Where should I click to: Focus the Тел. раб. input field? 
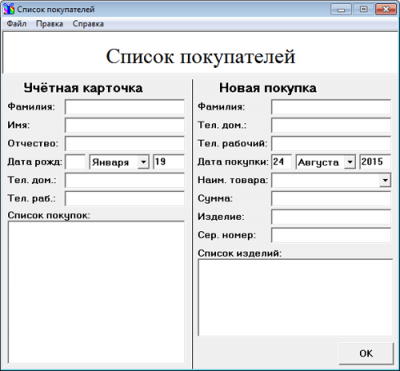[x=125, y=199]
